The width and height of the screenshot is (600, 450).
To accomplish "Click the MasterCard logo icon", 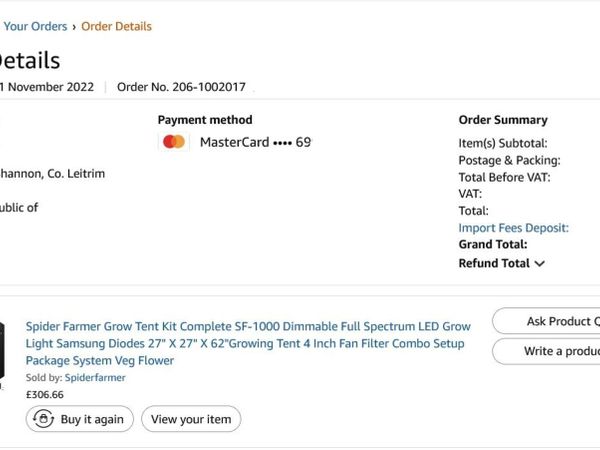I will click(x=174, y=142).
